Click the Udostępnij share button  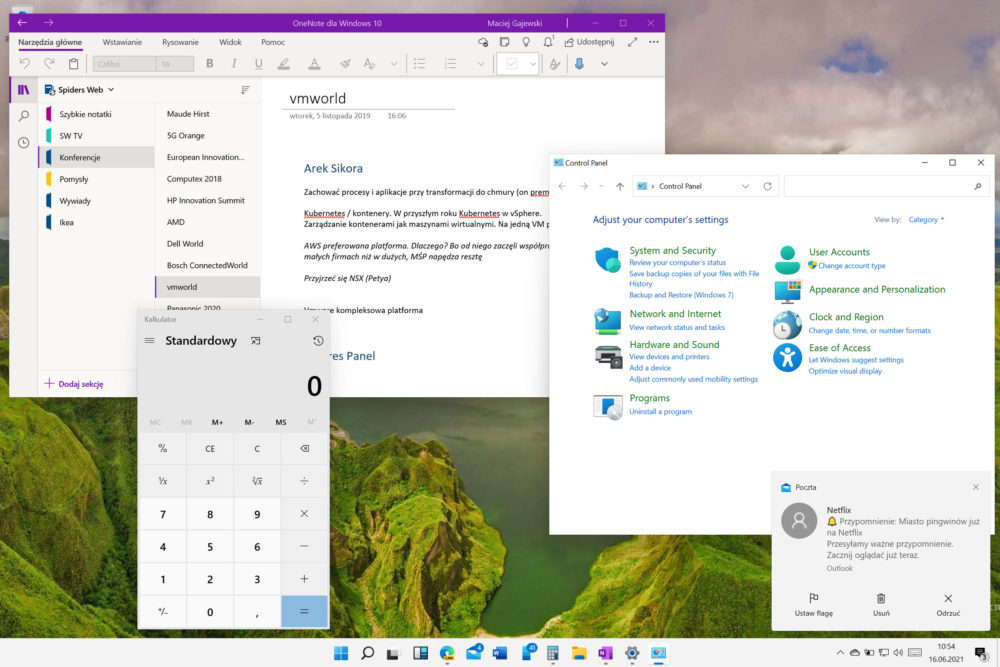pos(589,42)
